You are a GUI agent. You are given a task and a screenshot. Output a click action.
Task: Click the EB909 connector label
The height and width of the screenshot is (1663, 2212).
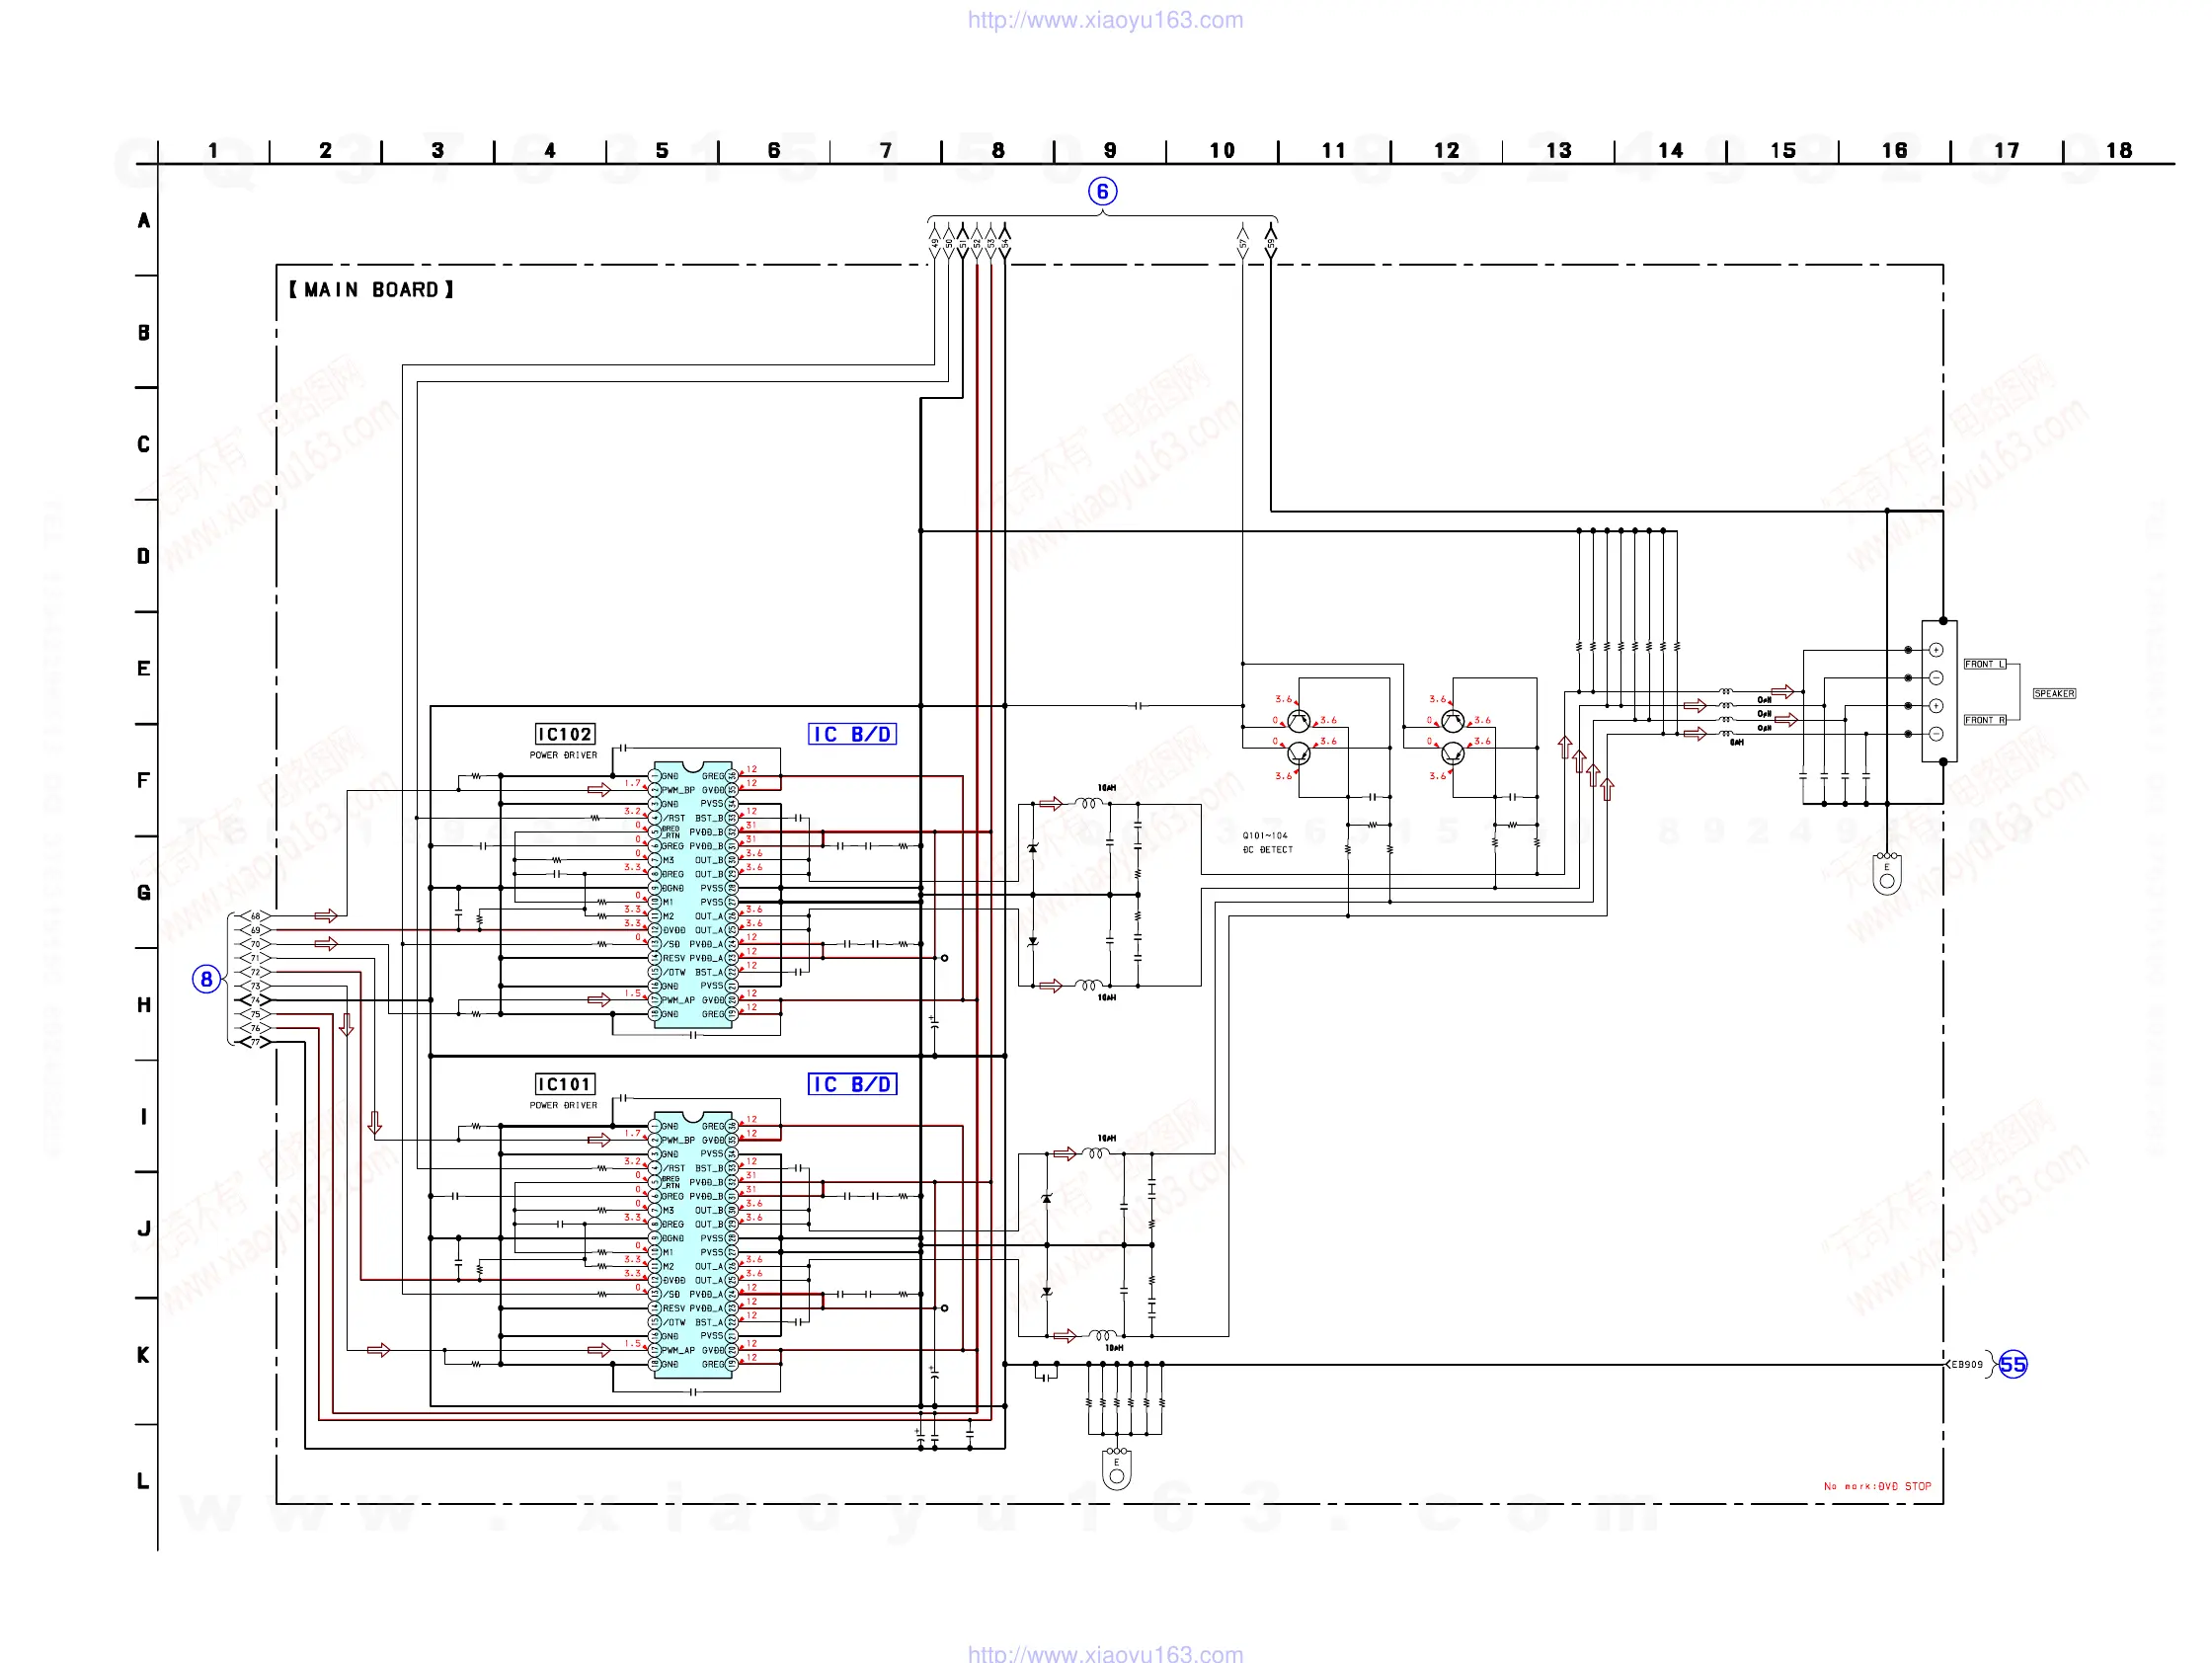1967,1364
